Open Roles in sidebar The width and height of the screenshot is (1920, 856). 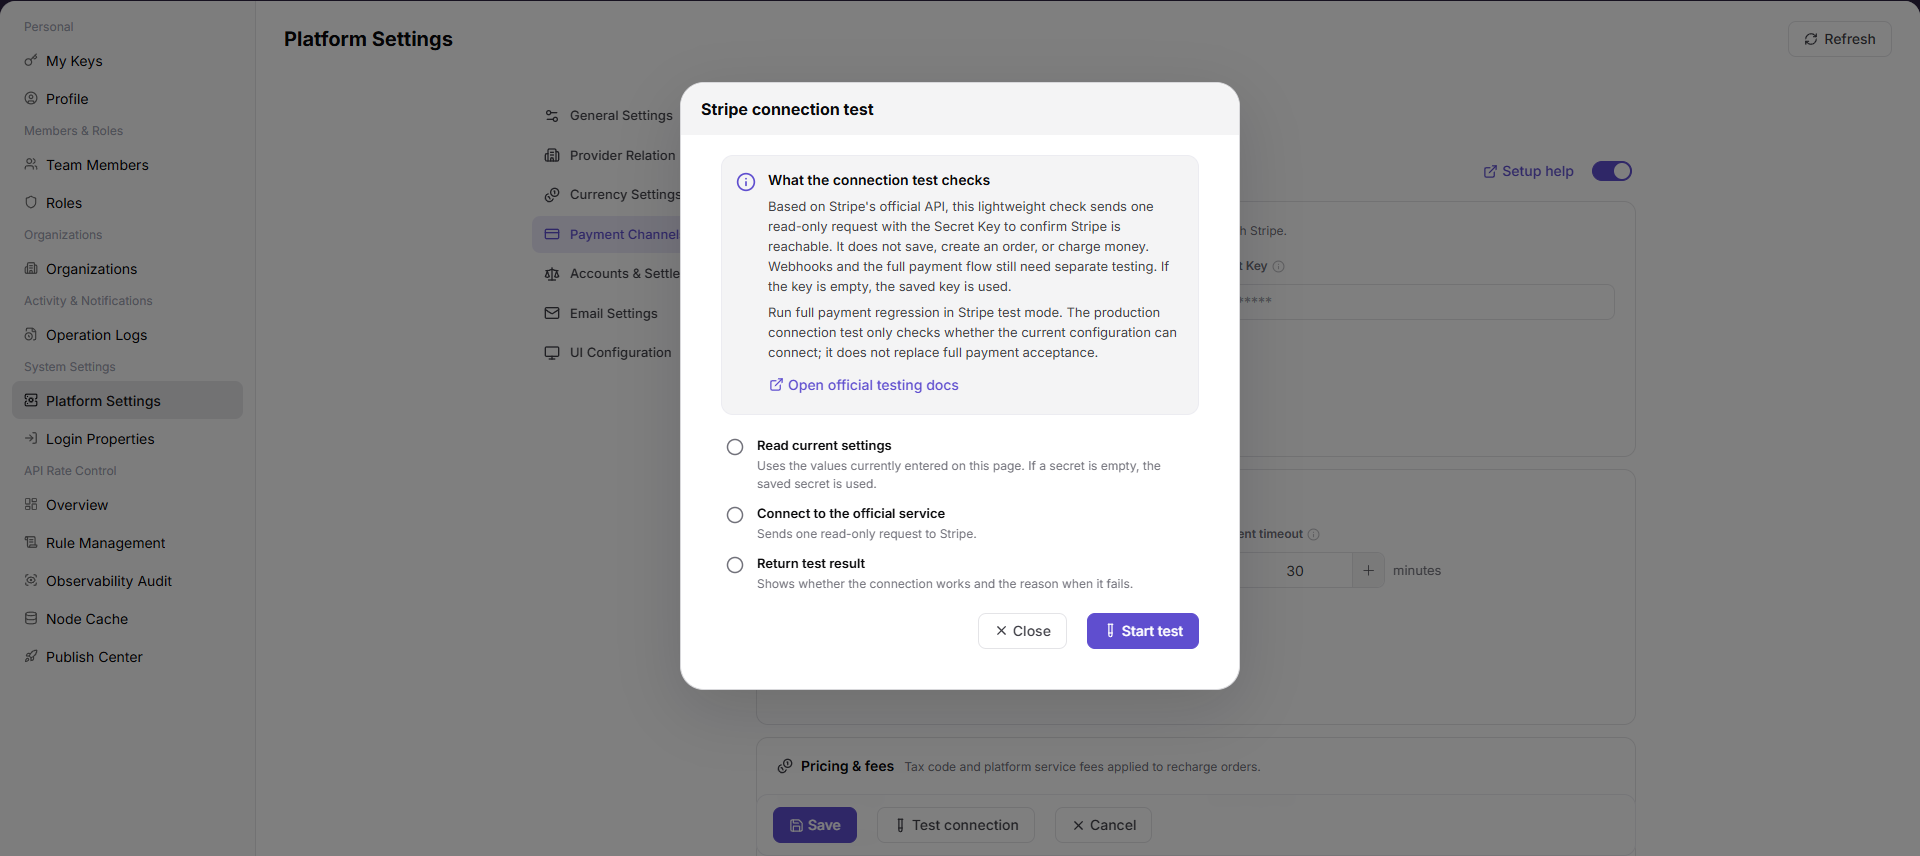pos(127,203)
